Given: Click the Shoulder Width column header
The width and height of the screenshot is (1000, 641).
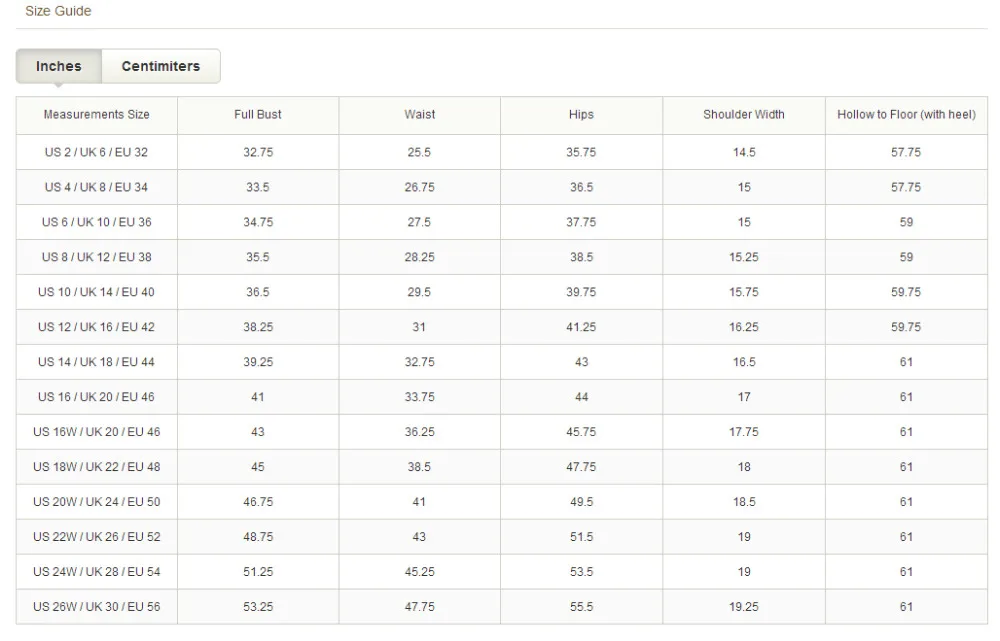Looking at the screenshot, I should point(744,115).
